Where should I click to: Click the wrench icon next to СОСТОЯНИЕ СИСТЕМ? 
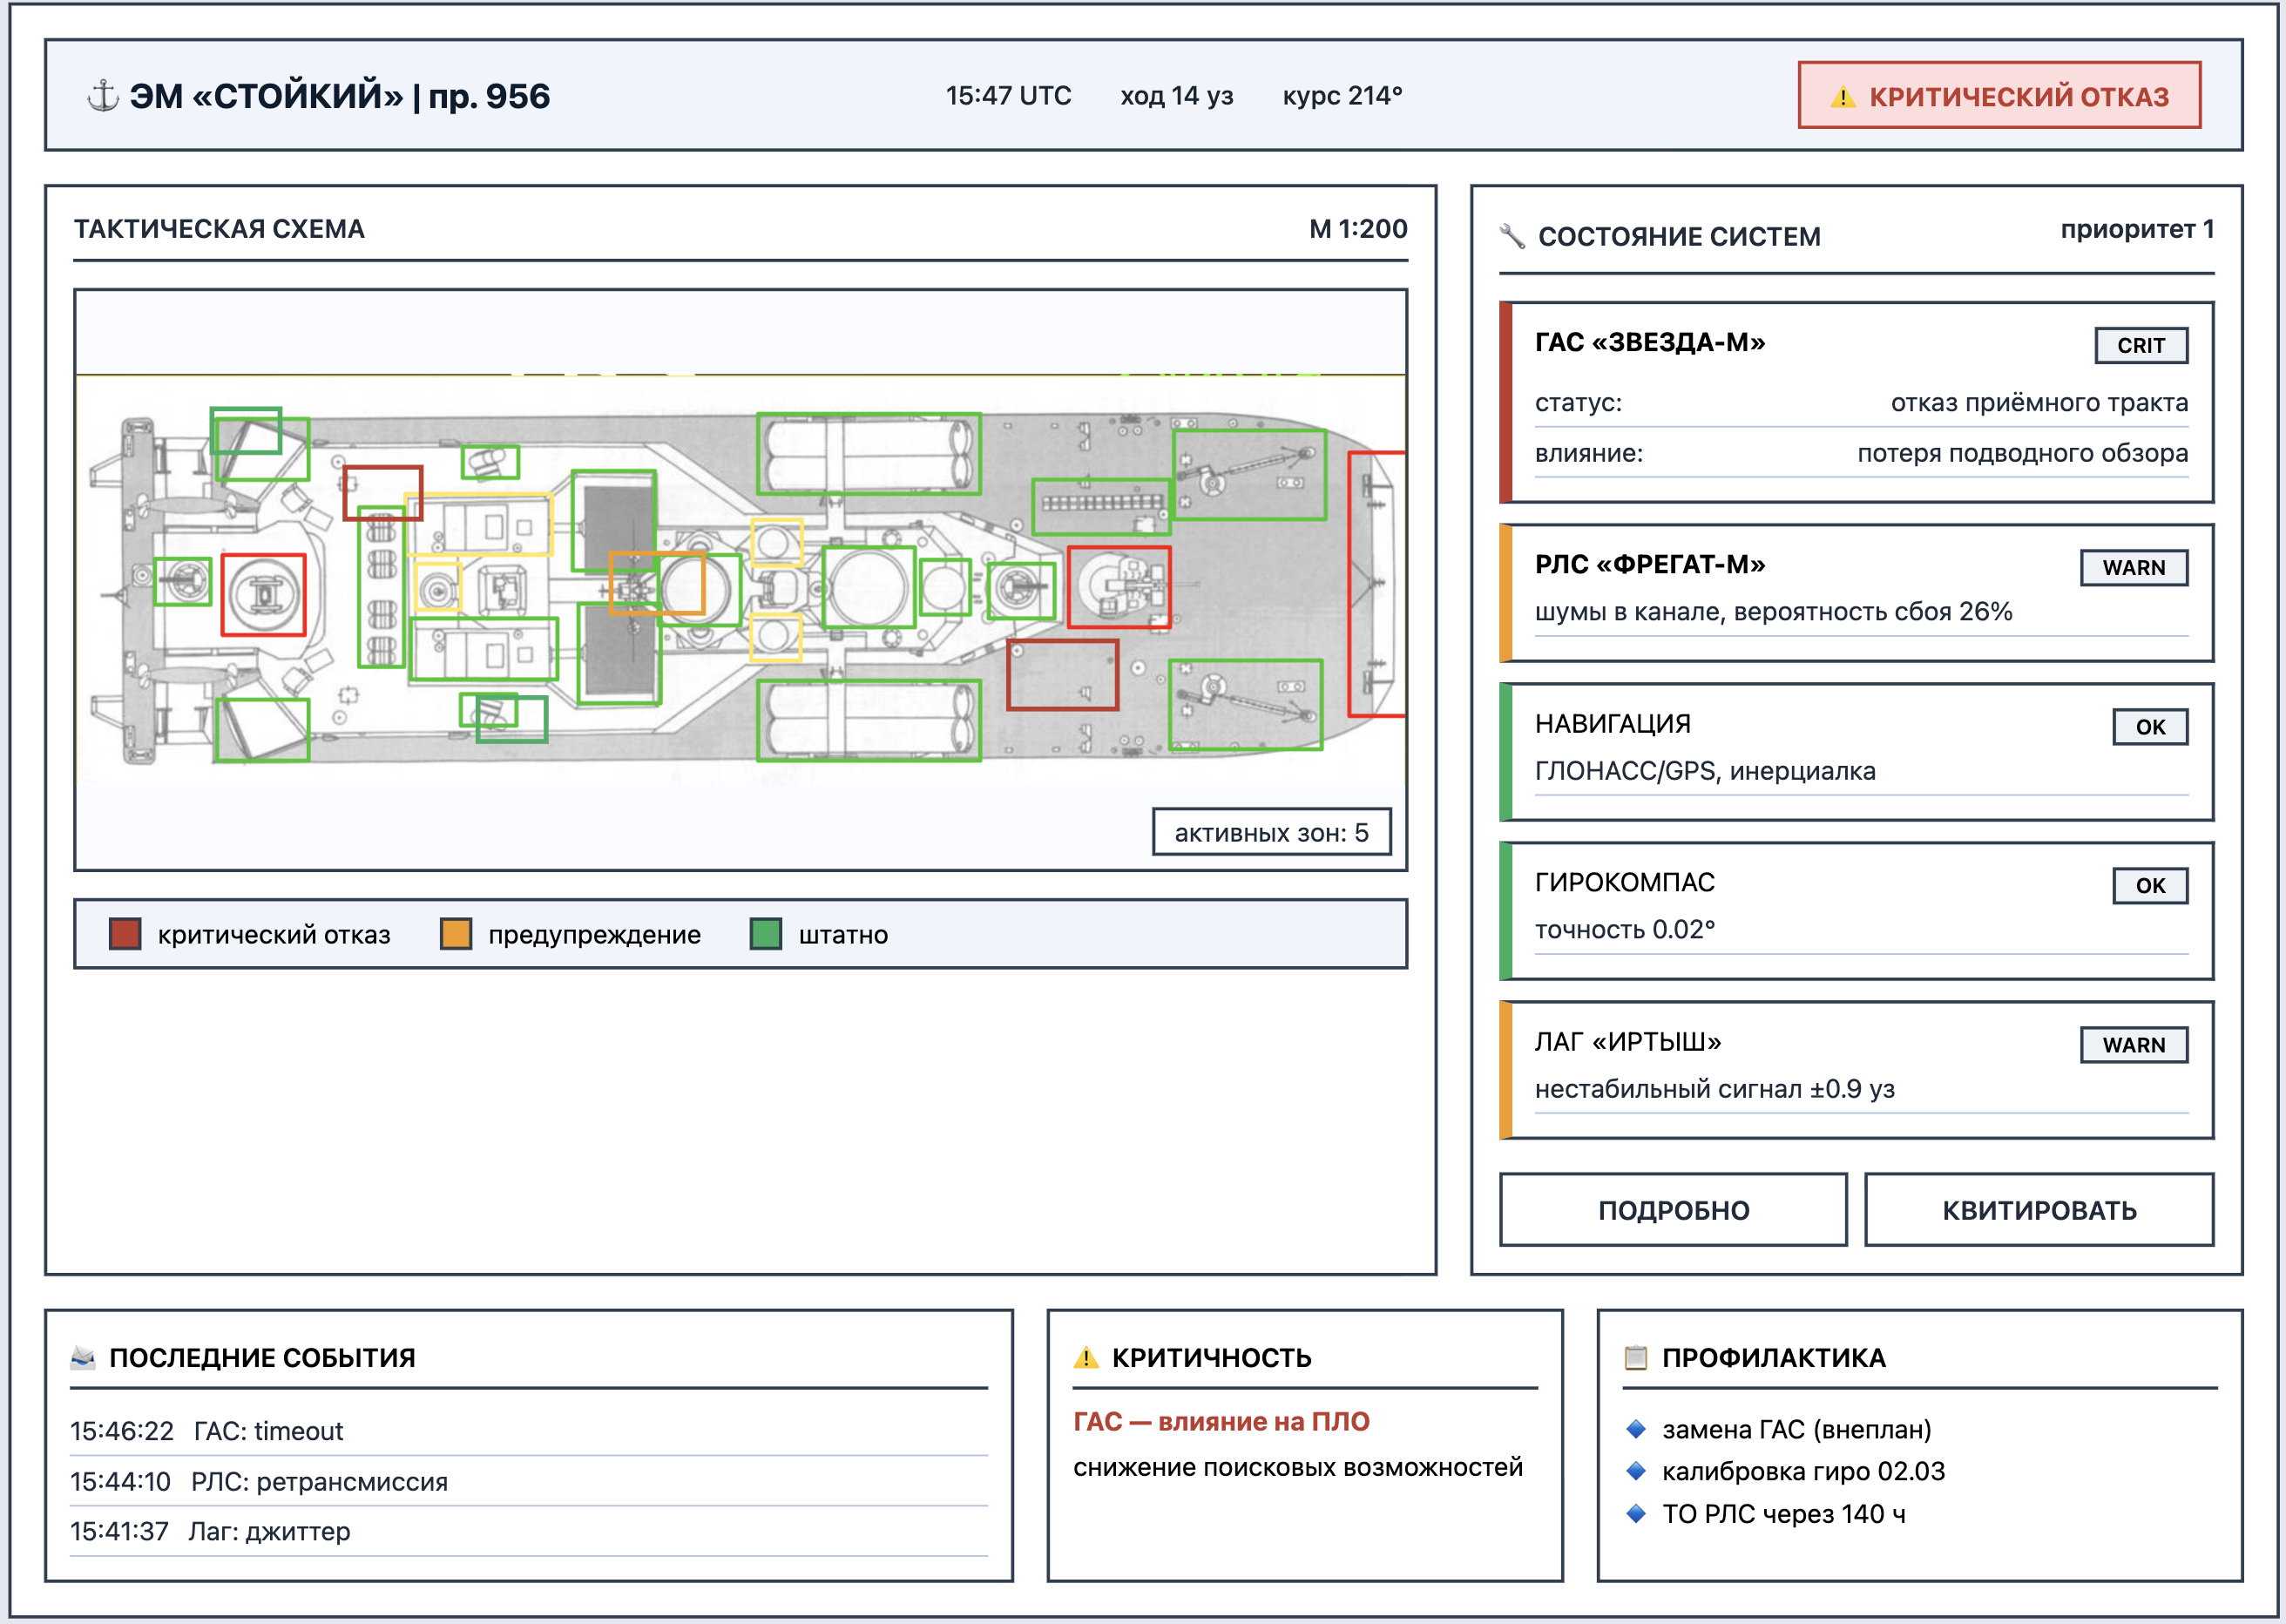[1512, 237]
